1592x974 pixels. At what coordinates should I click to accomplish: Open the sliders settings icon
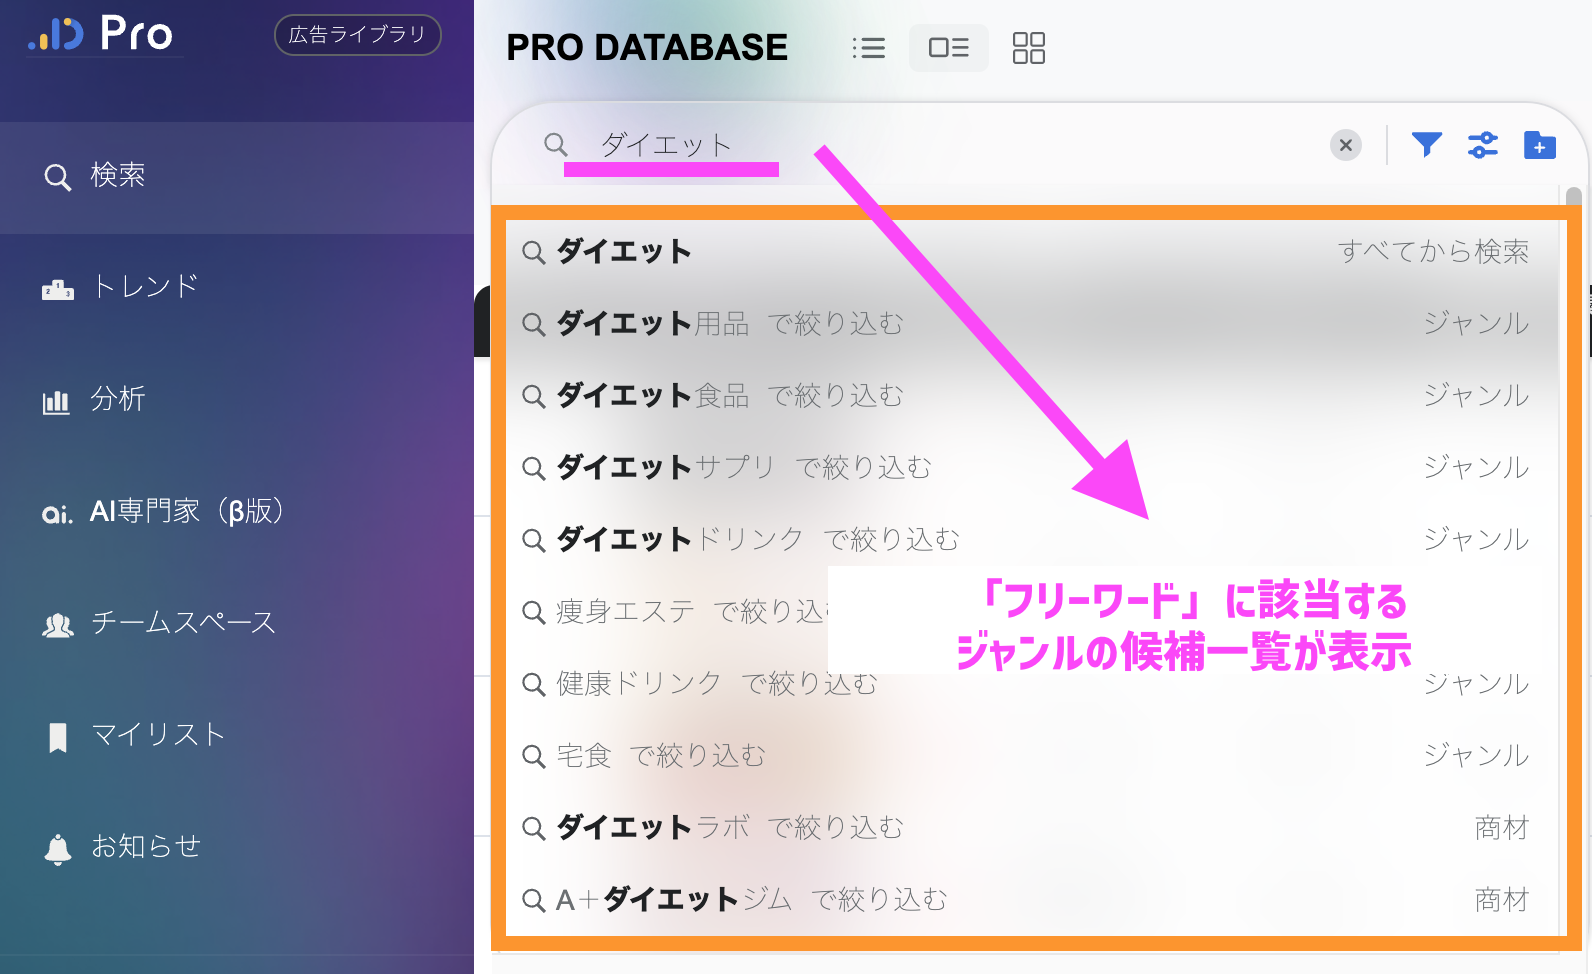pyautogui.click(x=1482, y=145)
